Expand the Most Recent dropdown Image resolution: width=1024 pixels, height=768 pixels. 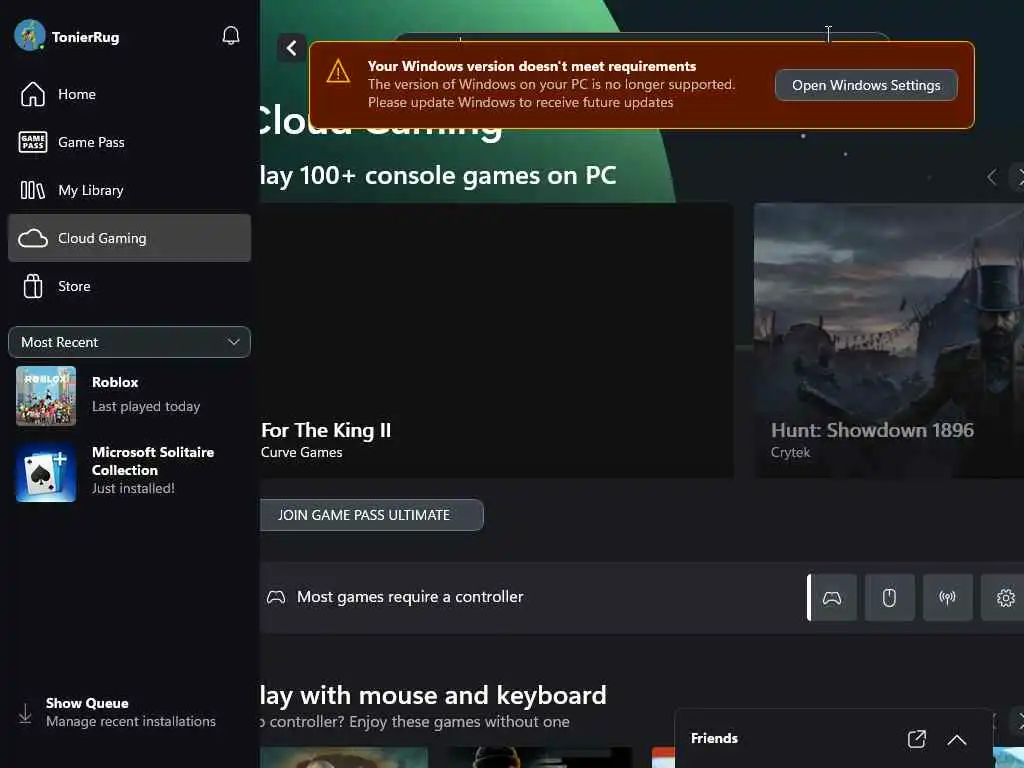[129, 342]
